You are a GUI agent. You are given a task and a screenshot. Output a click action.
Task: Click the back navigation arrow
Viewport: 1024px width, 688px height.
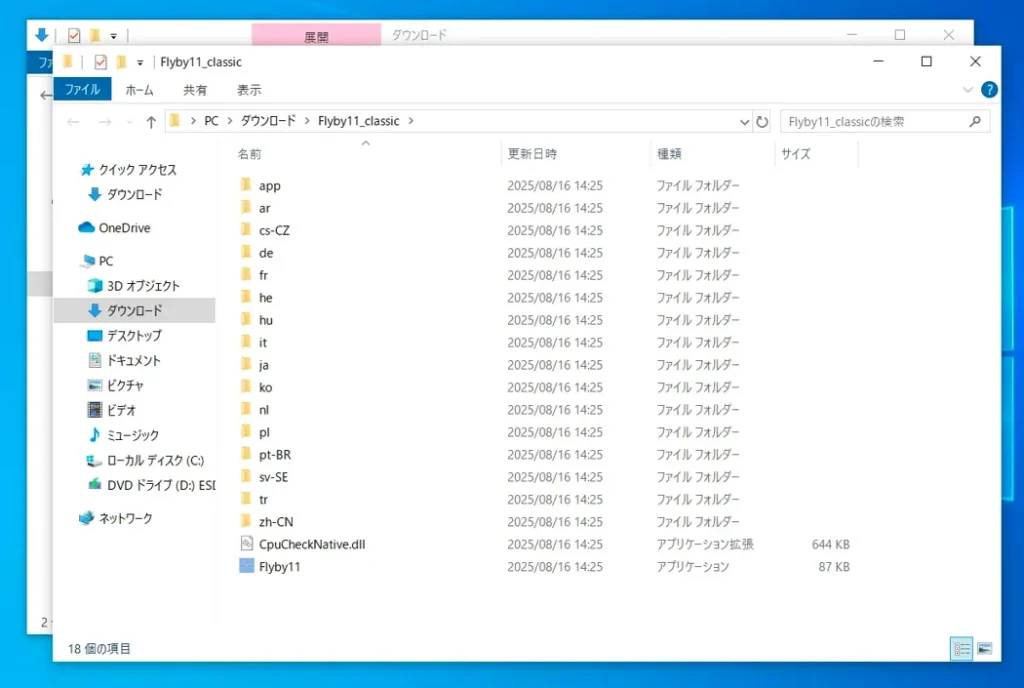pos(73,121)
